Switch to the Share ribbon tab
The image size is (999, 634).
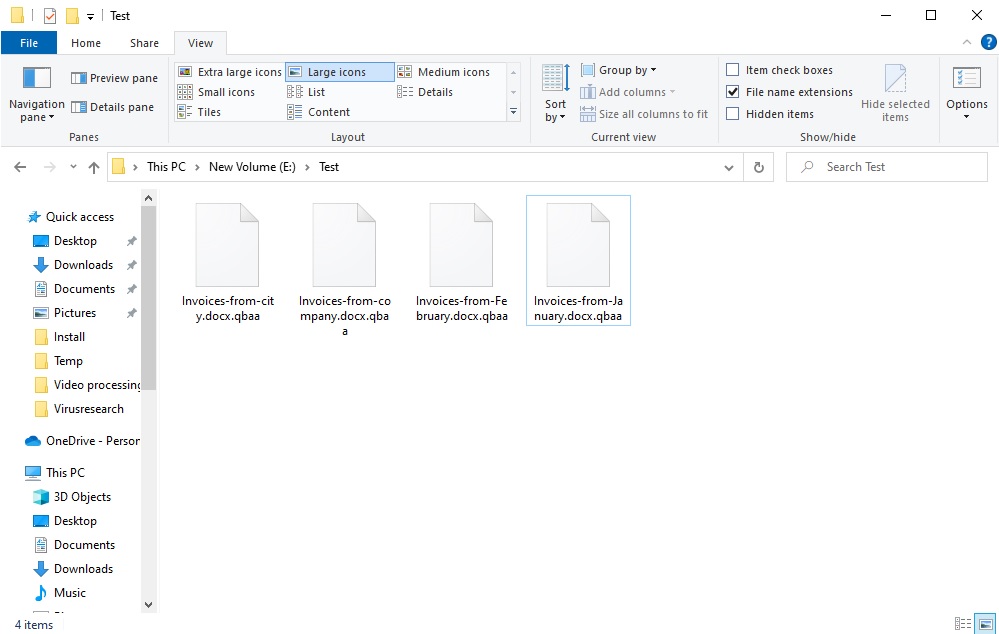[x=145, y=43]
